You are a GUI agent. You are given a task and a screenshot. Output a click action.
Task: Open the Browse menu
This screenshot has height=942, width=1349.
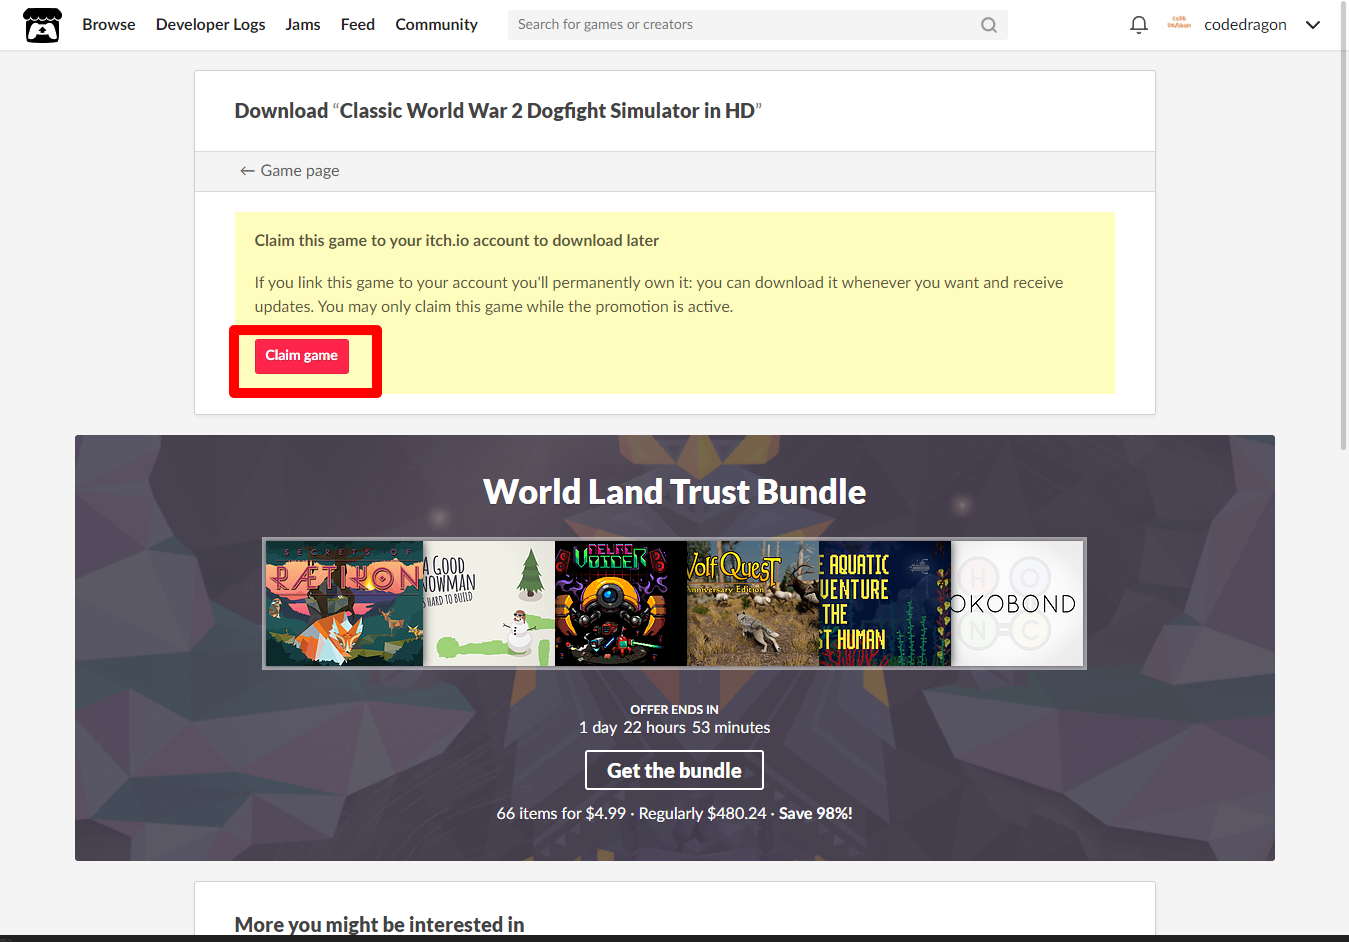pyautogui.click(x=109, y=25)
